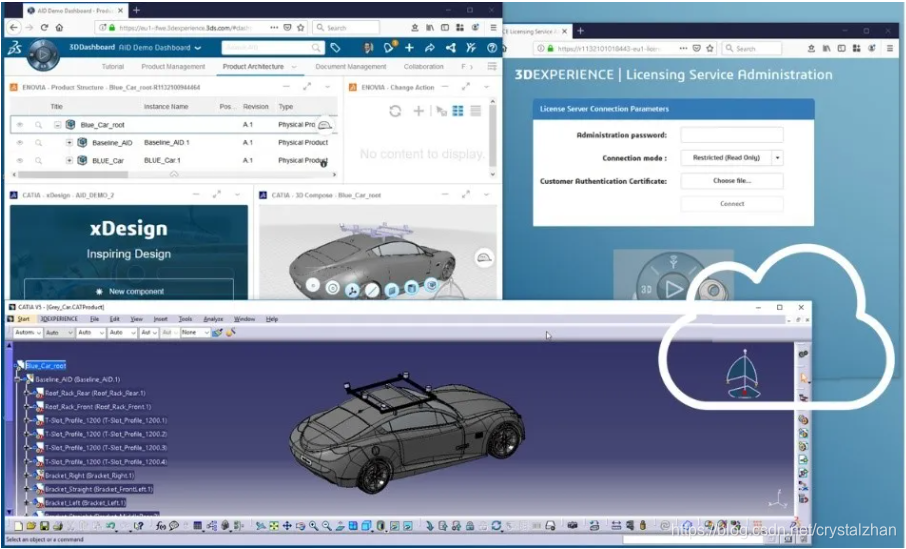Toggle eye visibility for Blue_Car_root row
This screenshot has width=906, height=549.
coord(20,125)
